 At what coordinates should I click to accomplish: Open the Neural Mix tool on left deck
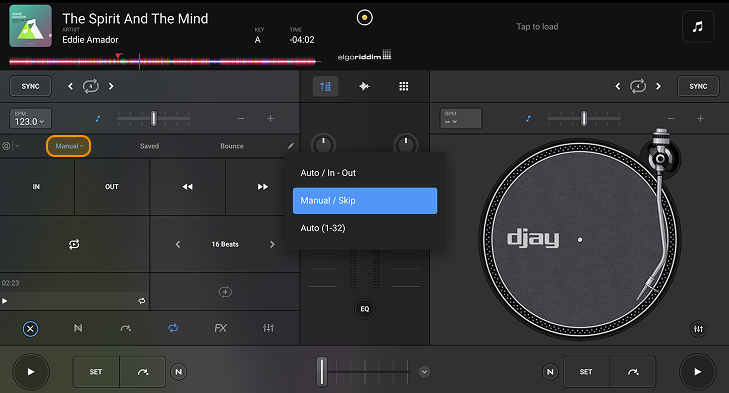[78, 328]
